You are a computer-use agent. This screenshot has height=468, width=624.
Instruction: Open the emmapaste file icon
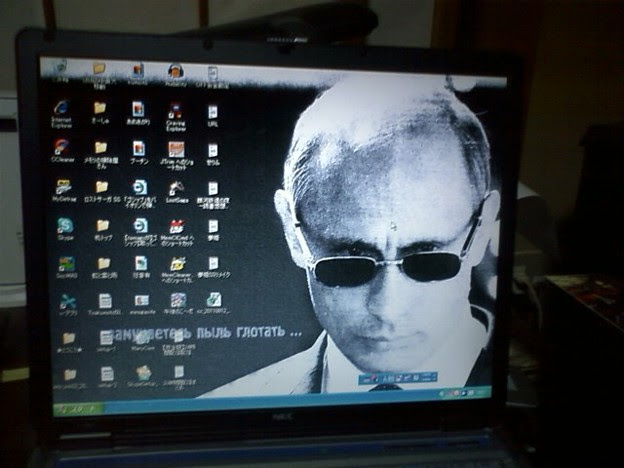142,305
